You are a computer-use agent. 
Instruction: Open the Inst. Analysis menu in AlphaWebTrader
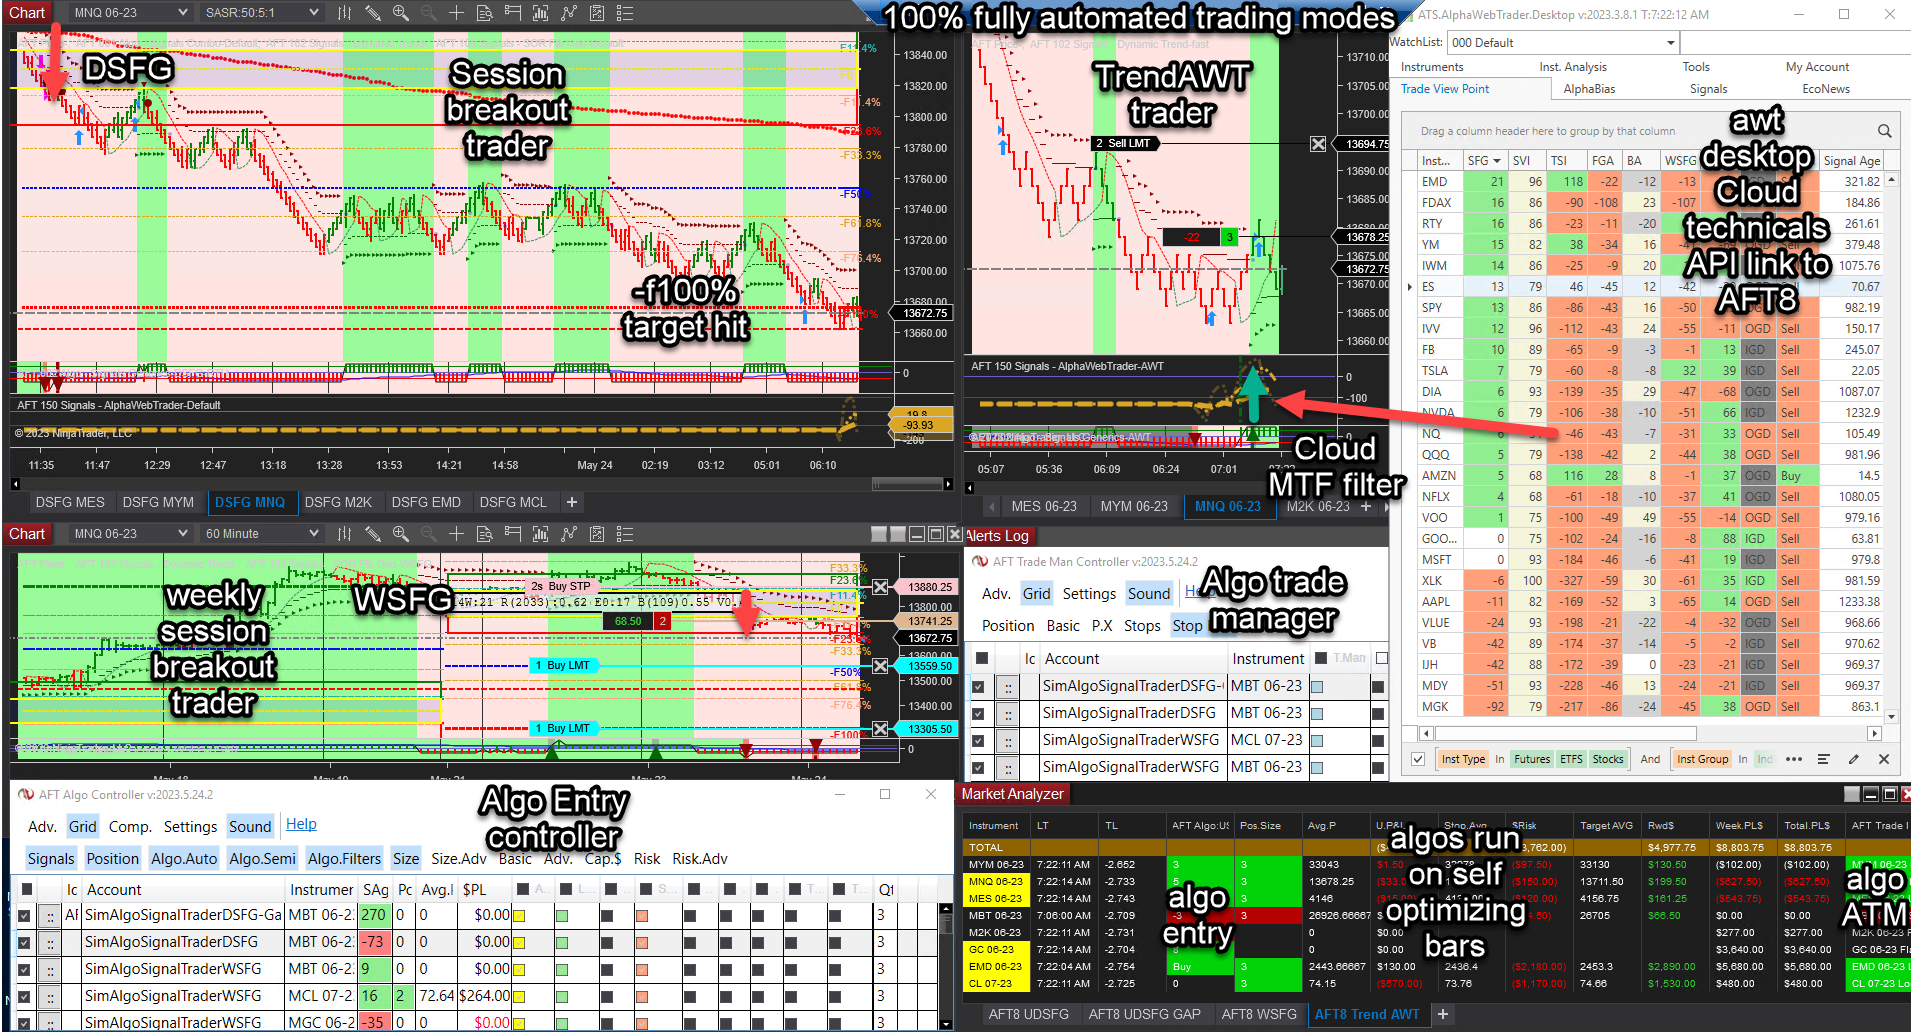pos(1573,66)
